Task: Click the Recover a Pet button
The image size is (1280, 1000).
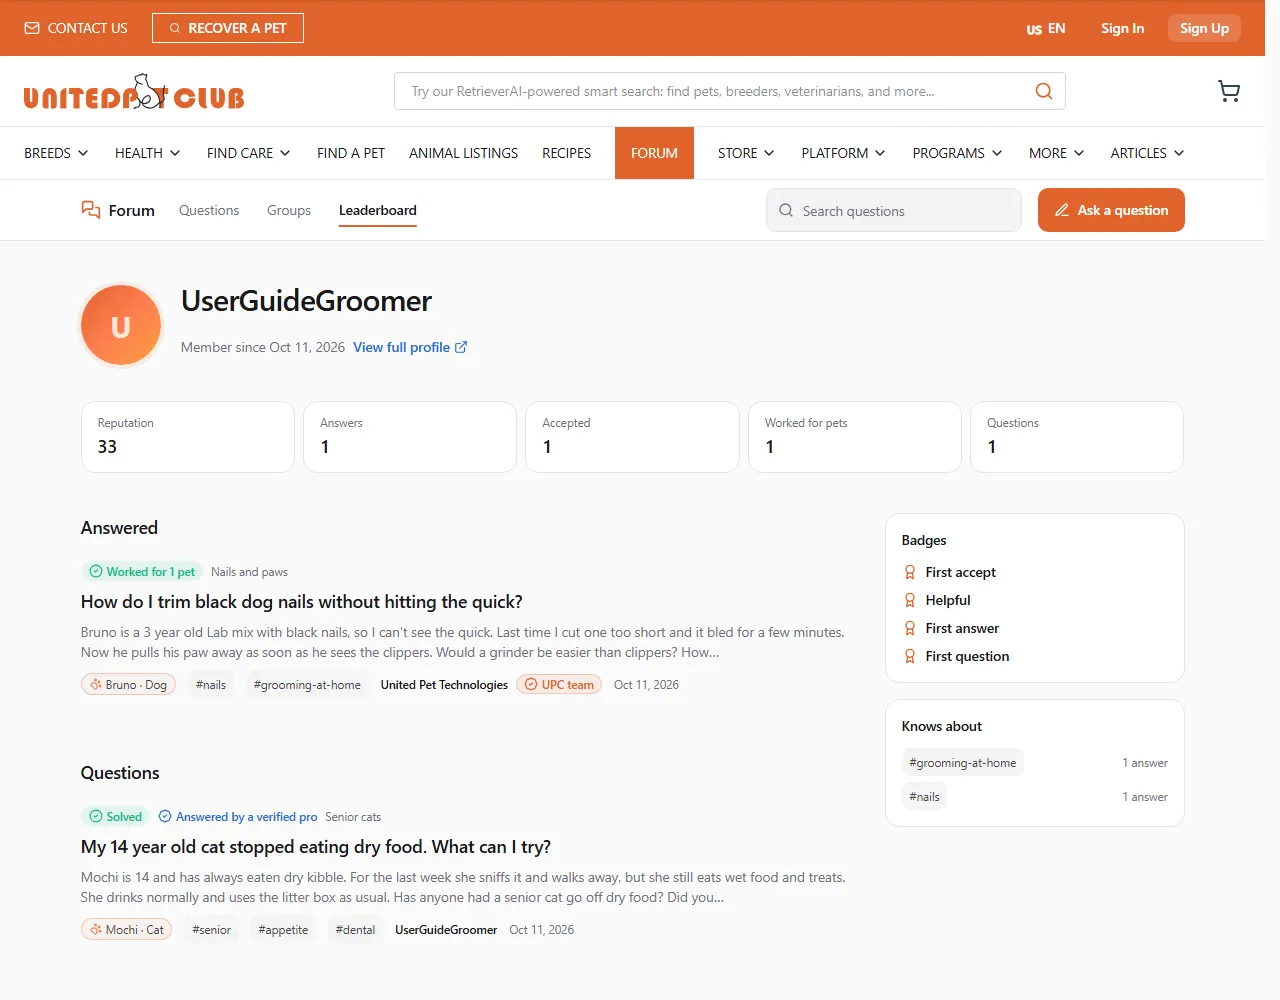Action: tap(228, 28)
